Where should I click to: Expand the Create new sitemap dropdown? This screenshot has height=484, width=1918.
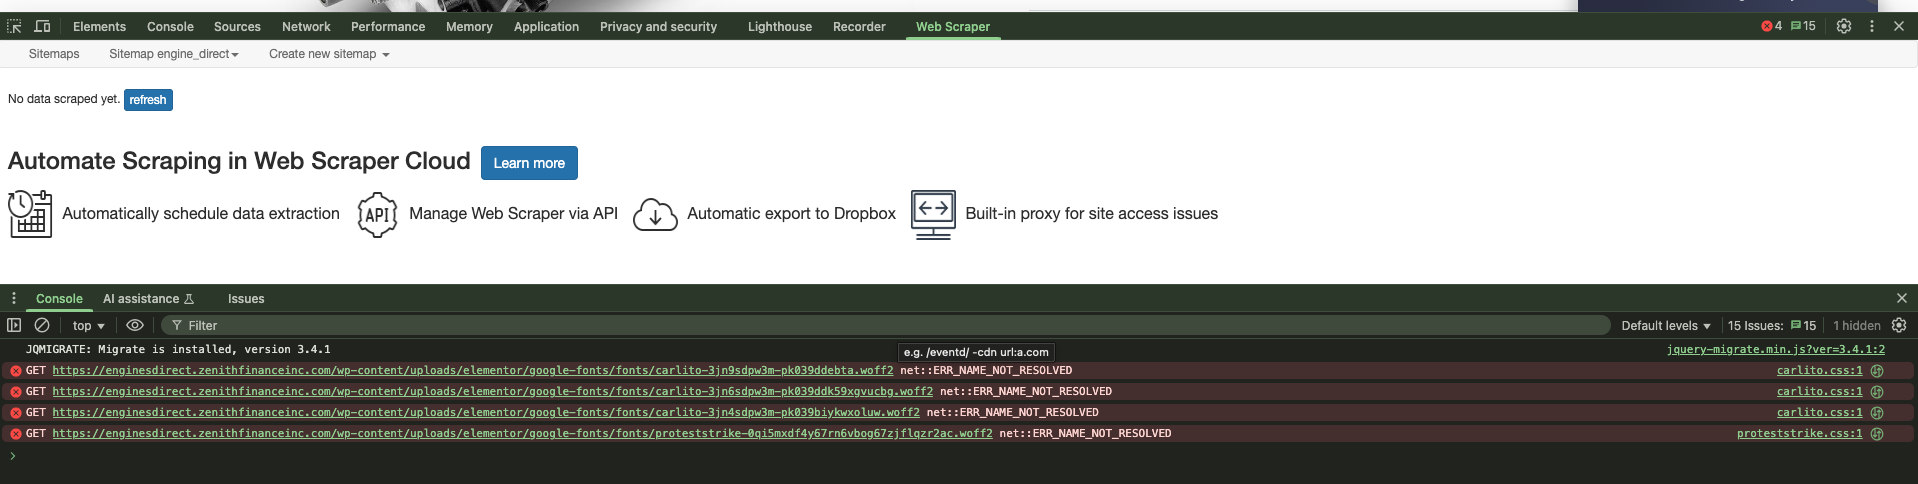(x=329, y=54)
